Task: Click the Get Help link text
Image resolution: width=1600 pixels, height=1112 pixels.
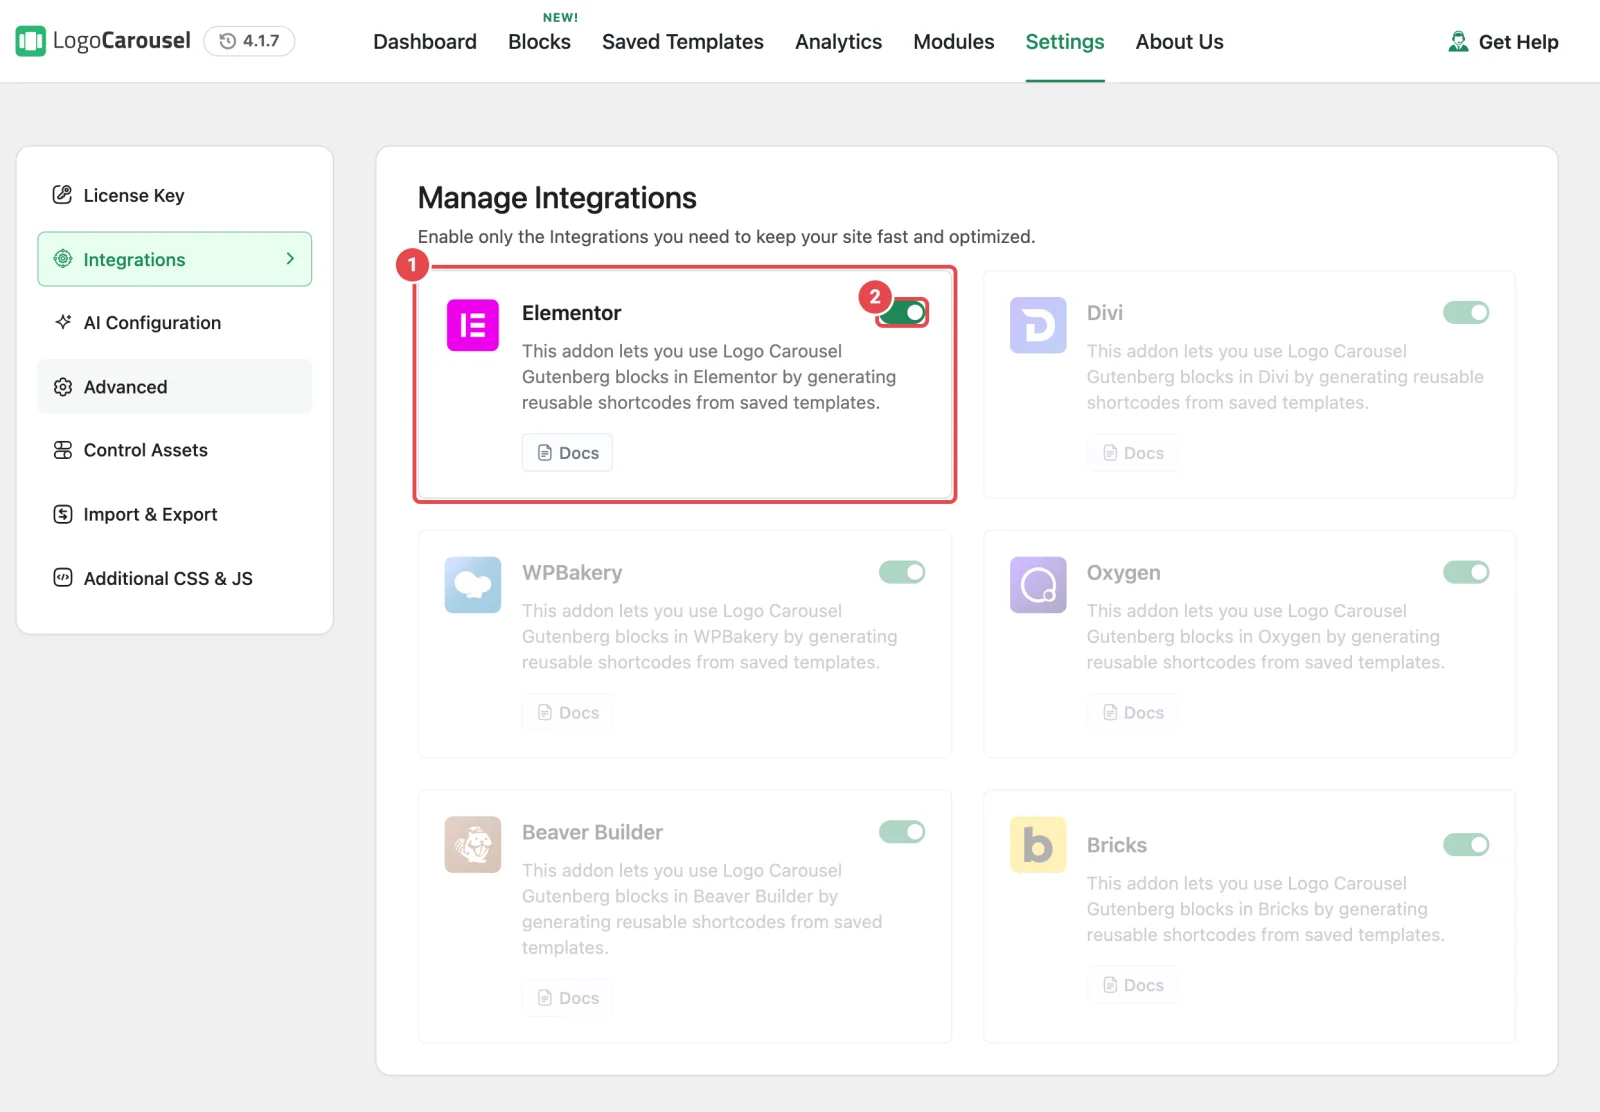Action: 1518,42
